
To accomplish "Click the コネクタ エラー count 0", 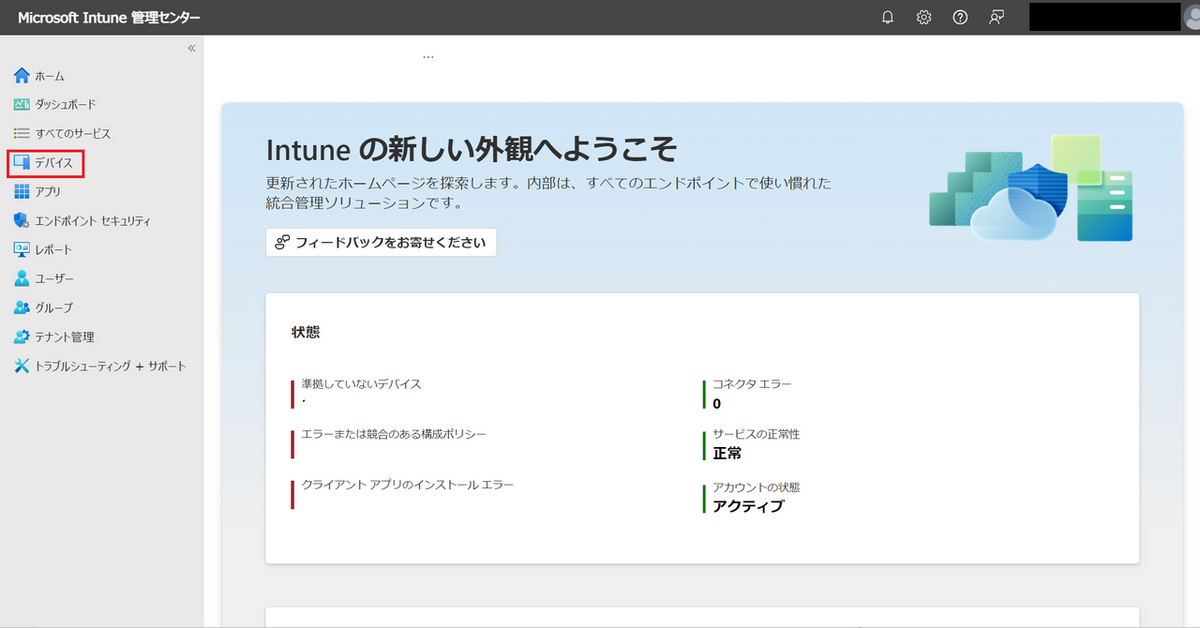I will 717,403.
